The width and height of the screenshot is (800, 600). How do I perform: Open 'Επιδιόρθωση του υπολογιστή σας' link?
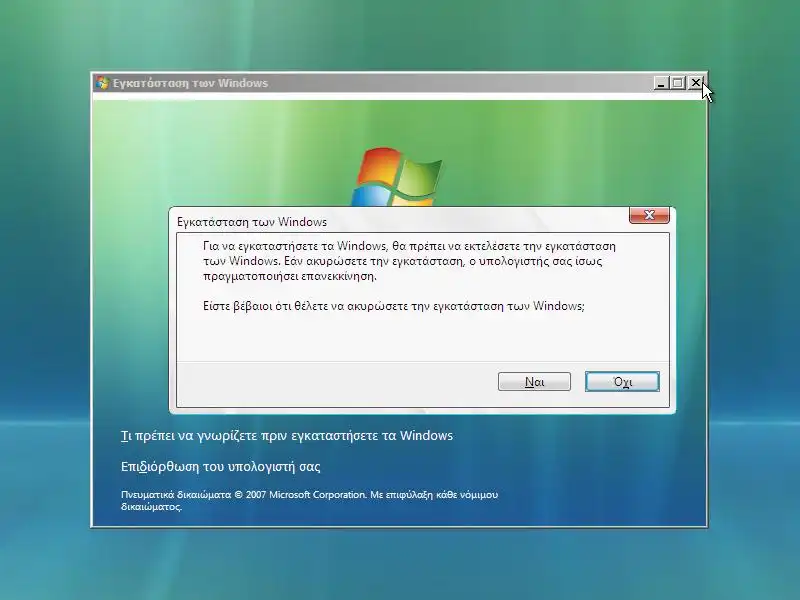(220, 467)
